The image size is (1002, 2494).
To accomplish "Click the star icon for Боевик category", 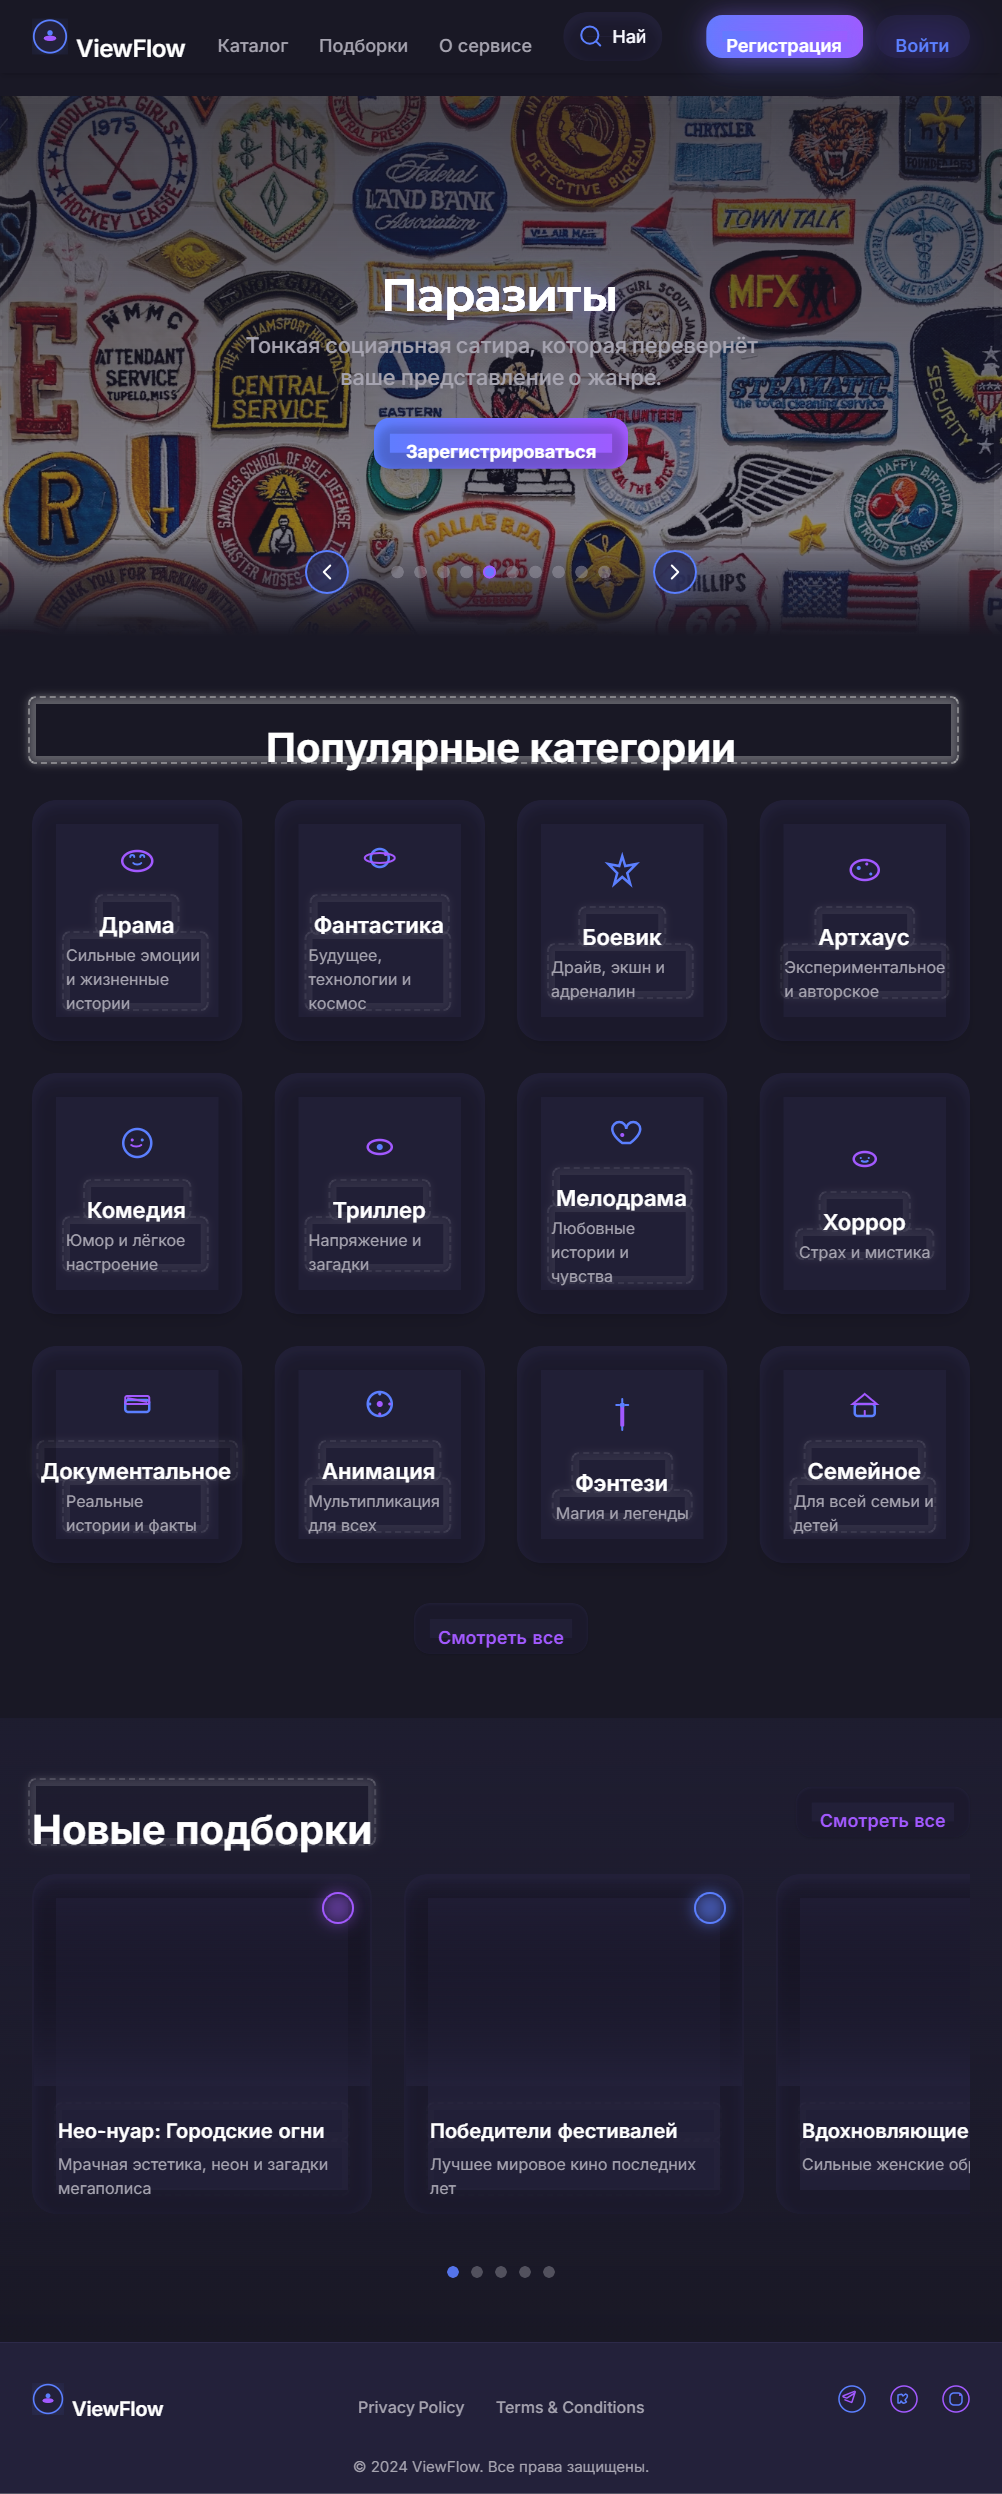I will [x=622, y=870].
